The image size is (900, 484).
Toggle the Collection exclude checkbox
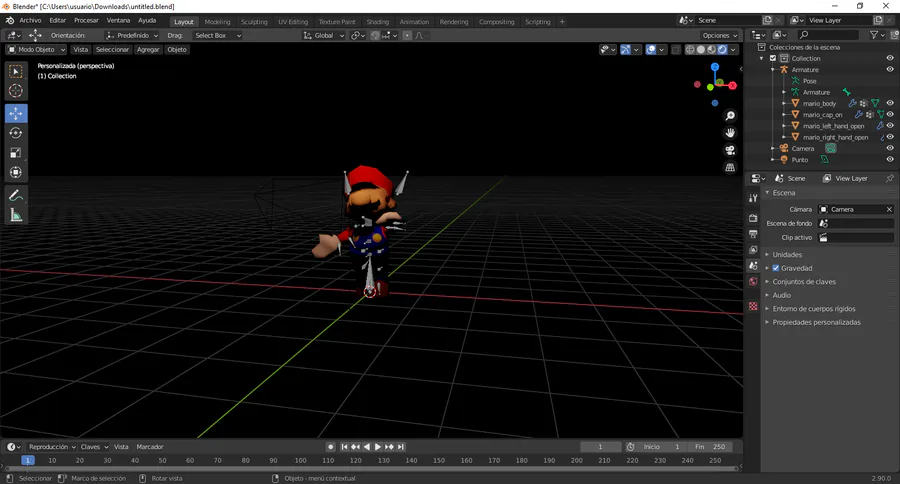pyautogui.click(x=773, y=59)
